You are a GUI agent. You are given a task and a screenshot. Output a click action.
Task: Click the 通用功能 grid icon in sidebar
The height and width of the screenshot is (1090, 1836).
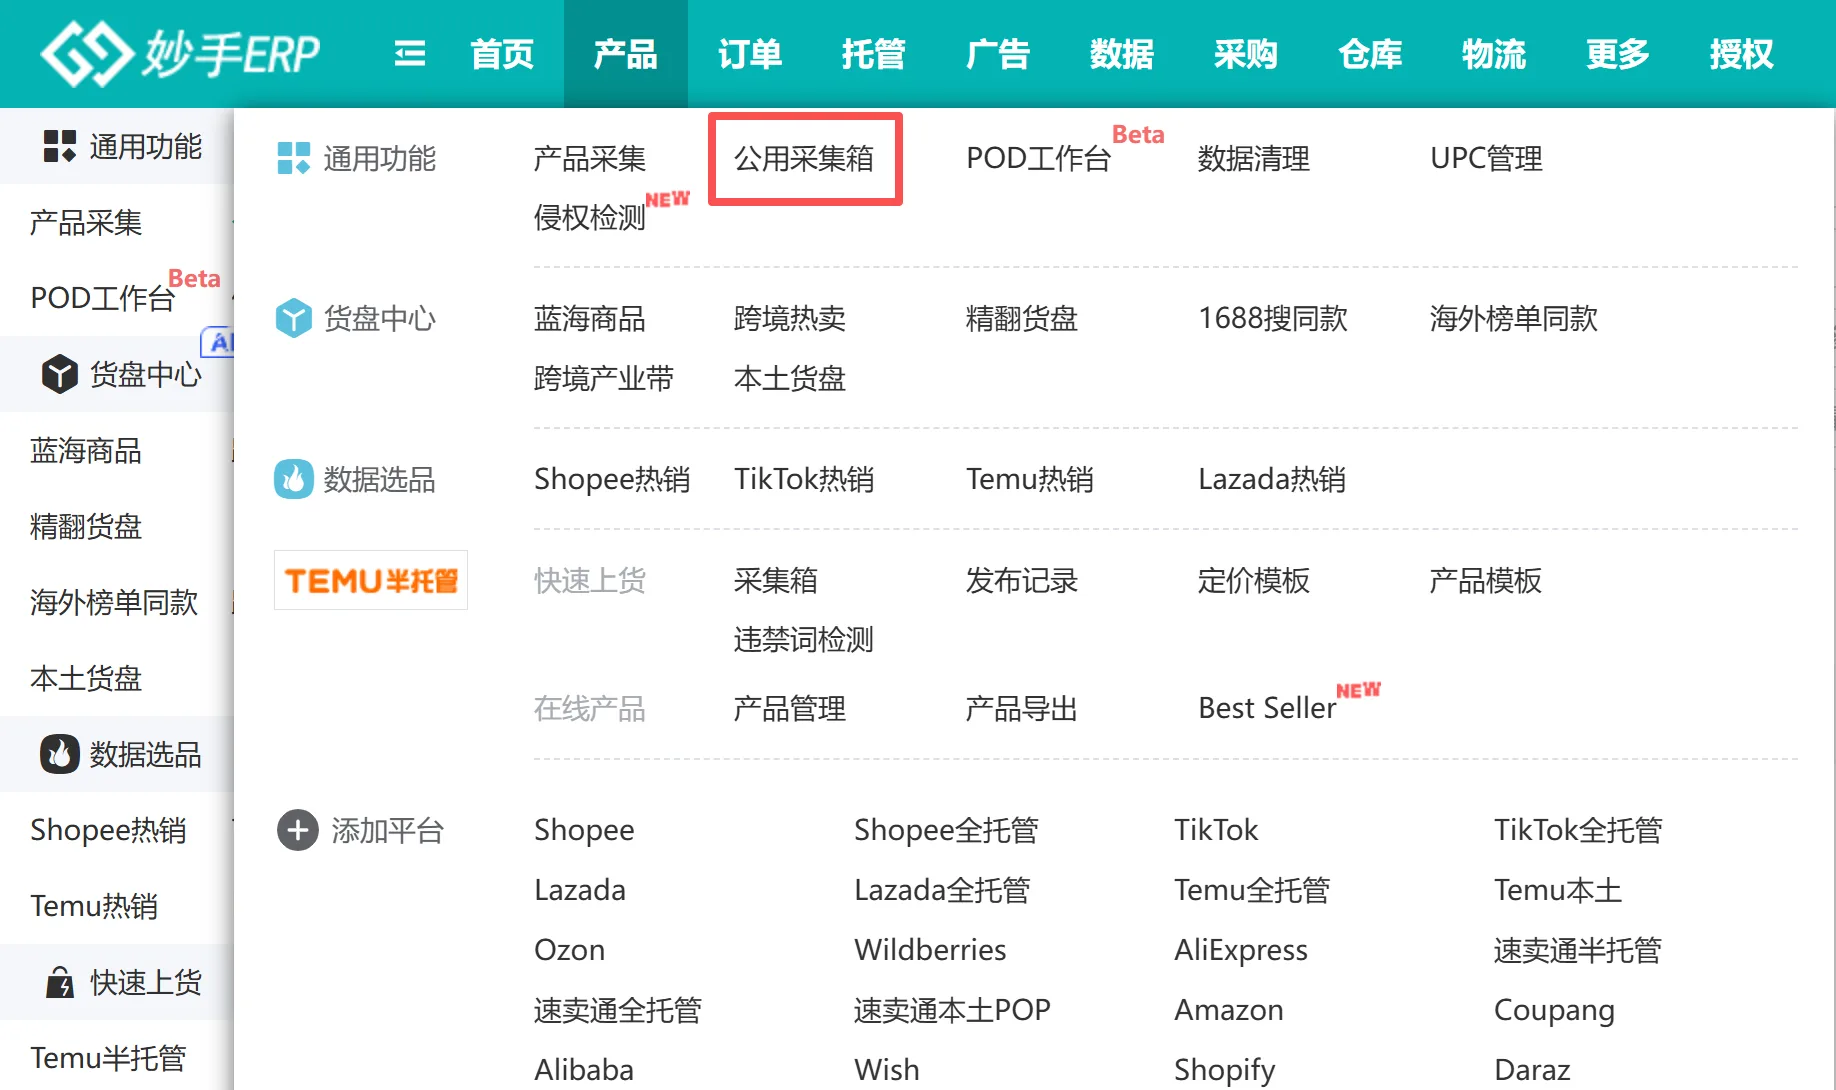(x=59, y=146)
